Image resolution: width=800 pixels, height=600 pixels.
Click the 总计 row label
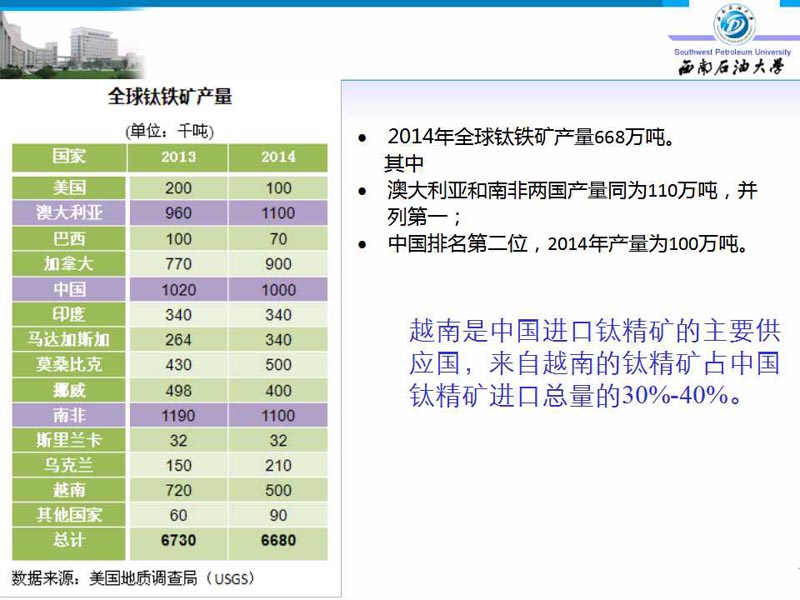pos(69,540)
